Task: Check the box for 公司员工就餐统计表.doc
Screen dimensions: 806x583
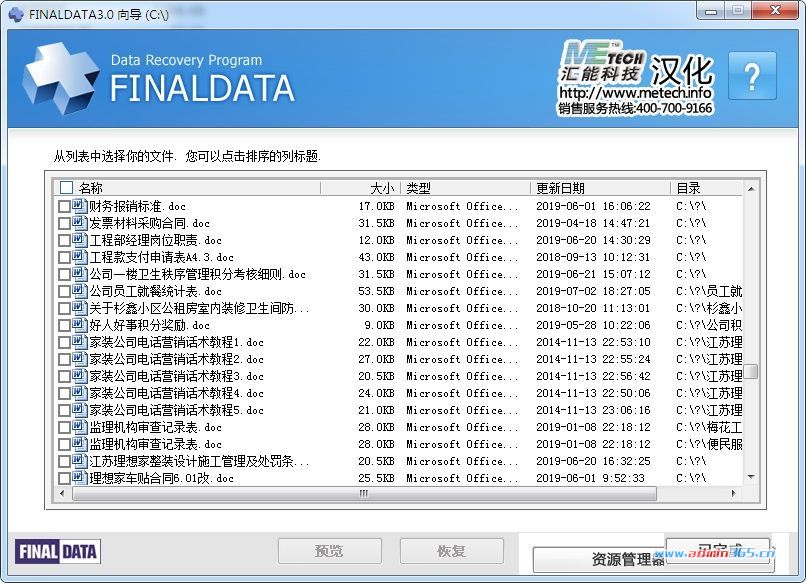Action: (64, 292)
